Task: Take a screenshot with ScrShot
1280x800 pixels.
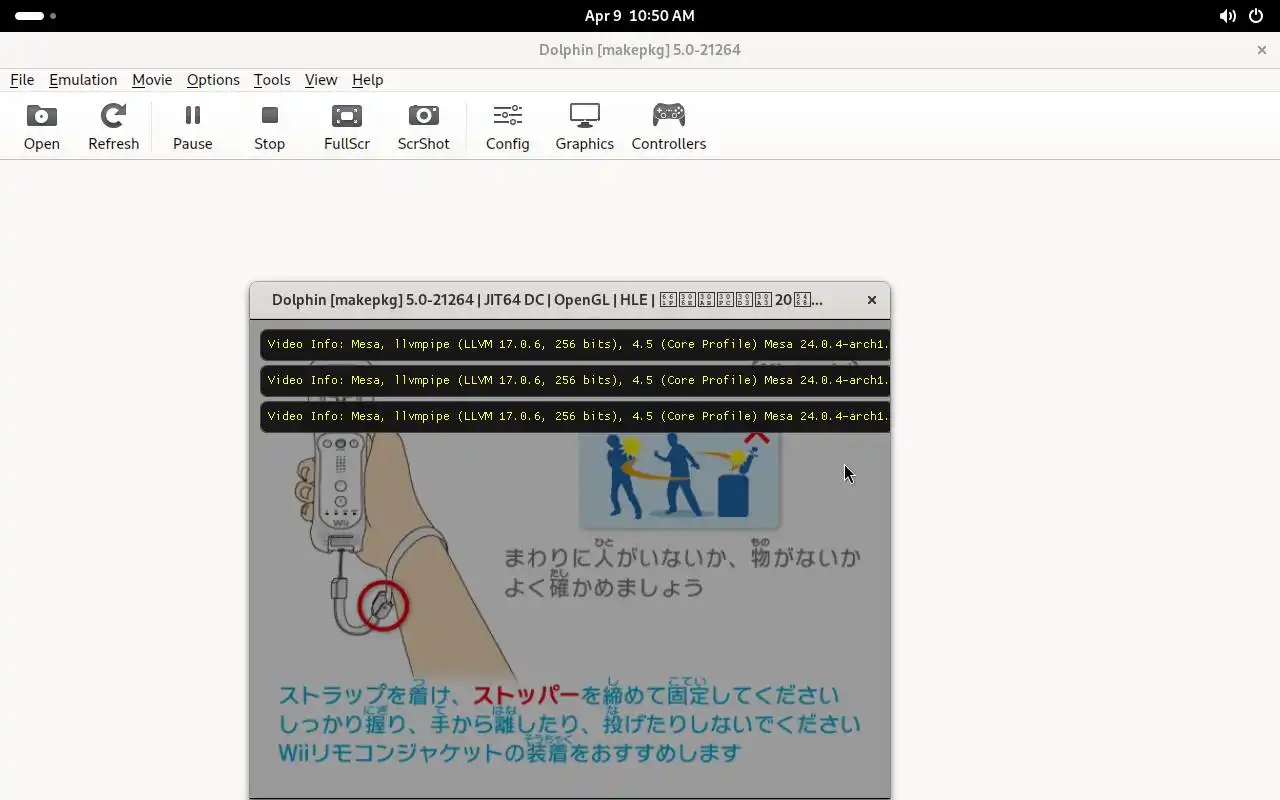Action: click(x=423, y=126)
